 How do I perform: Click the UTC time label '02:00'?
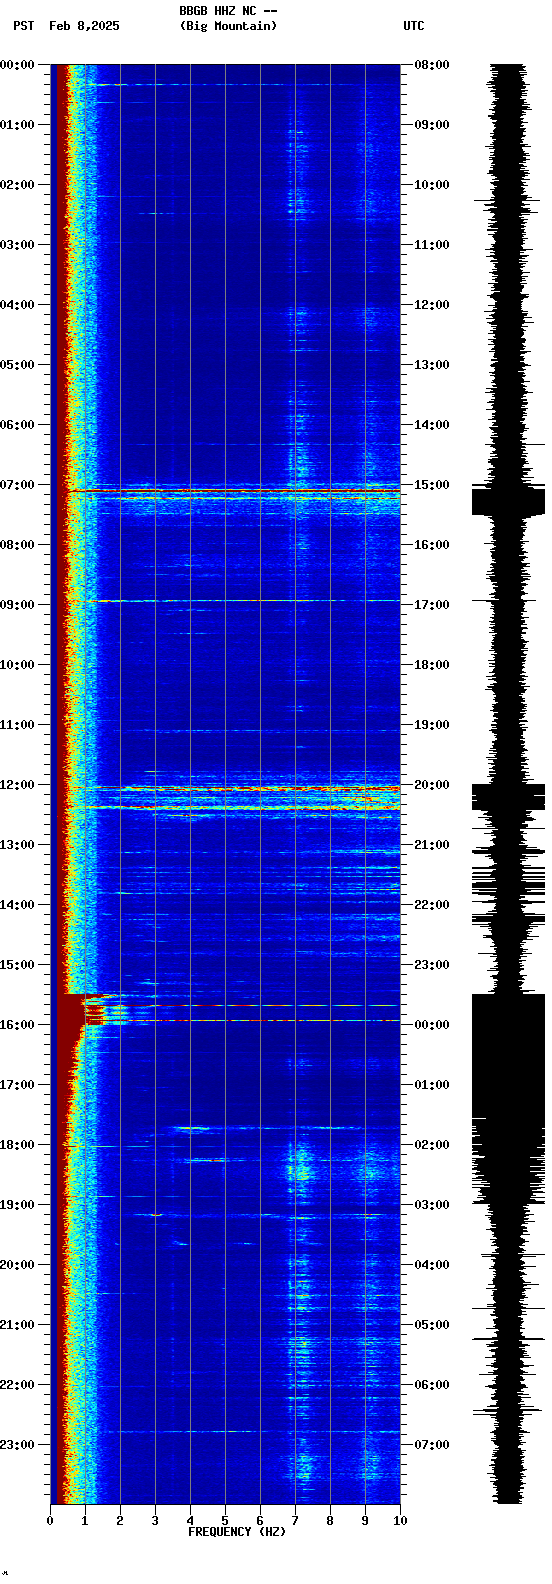pos(432,1145)
